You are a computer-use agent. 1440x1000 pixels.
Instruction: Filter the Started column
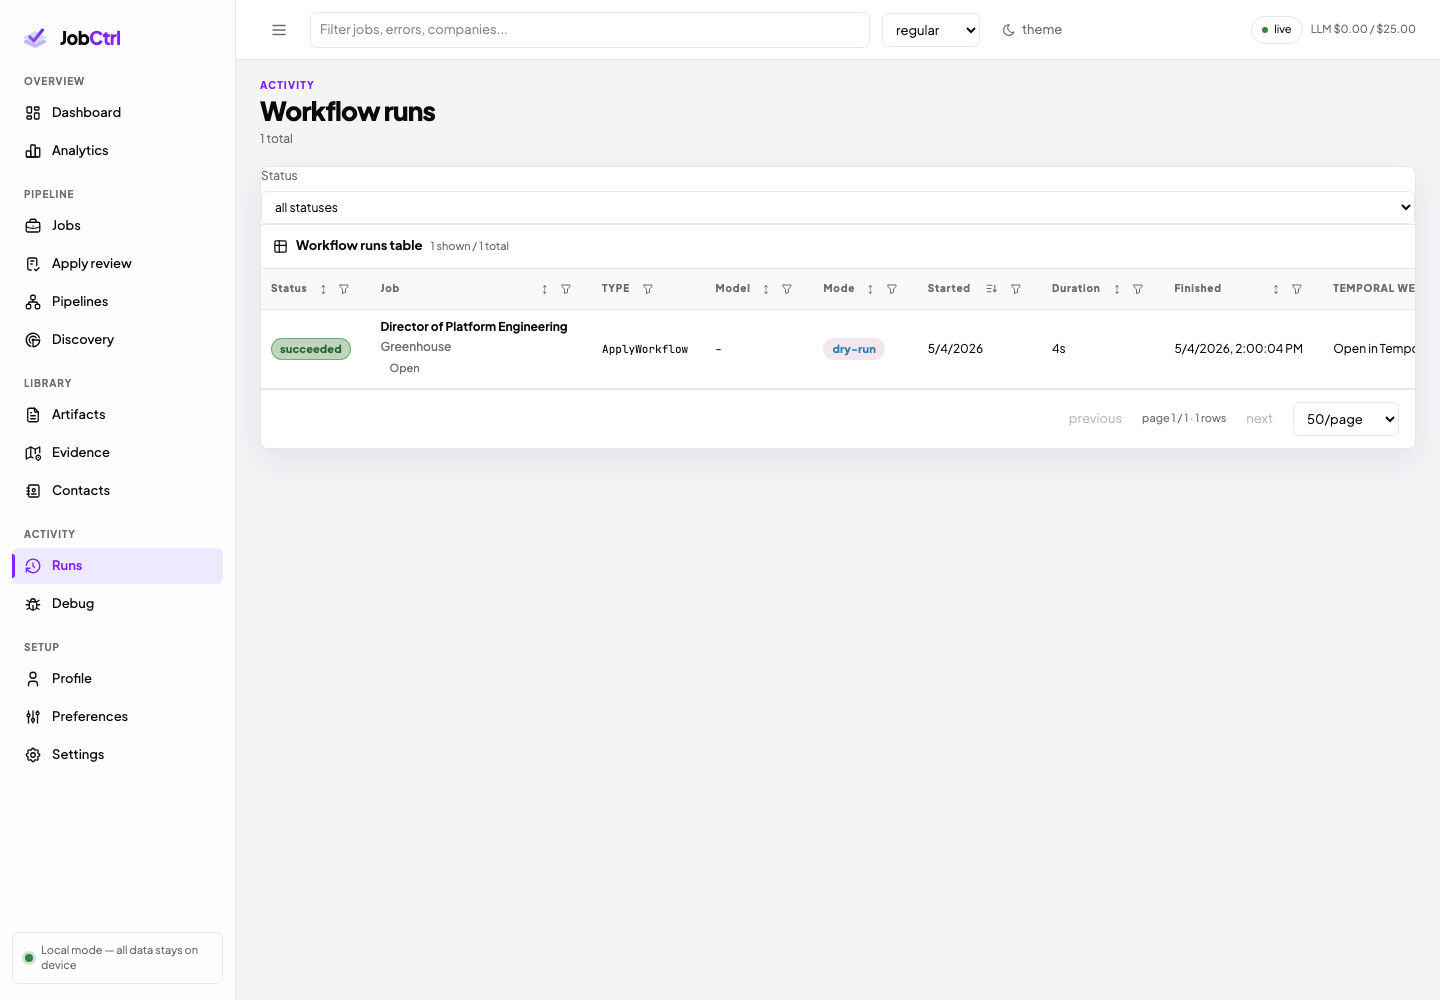coord(1016,289)
